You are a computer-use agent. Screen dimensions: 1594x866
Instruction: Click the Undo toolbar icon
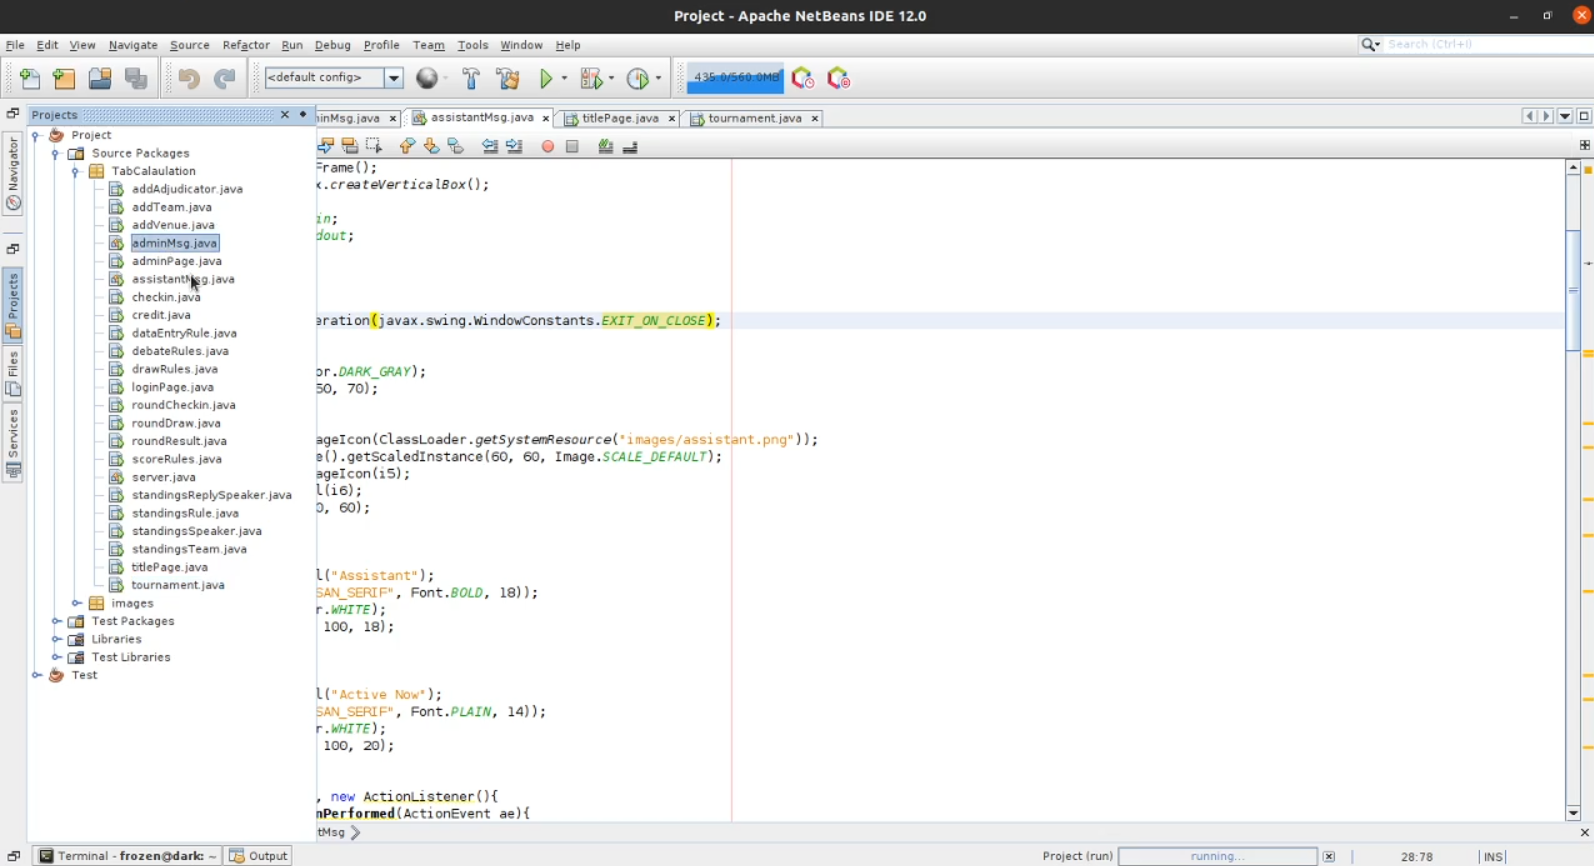[188, 78]
